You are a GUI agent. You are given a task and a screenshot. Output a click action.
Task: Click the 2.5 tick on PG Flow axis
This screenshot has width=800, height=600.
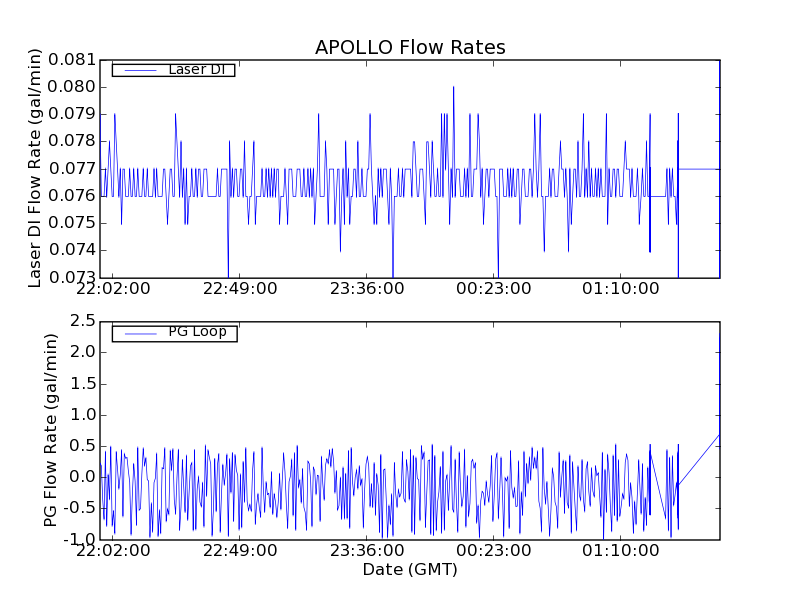pos(83,321)
